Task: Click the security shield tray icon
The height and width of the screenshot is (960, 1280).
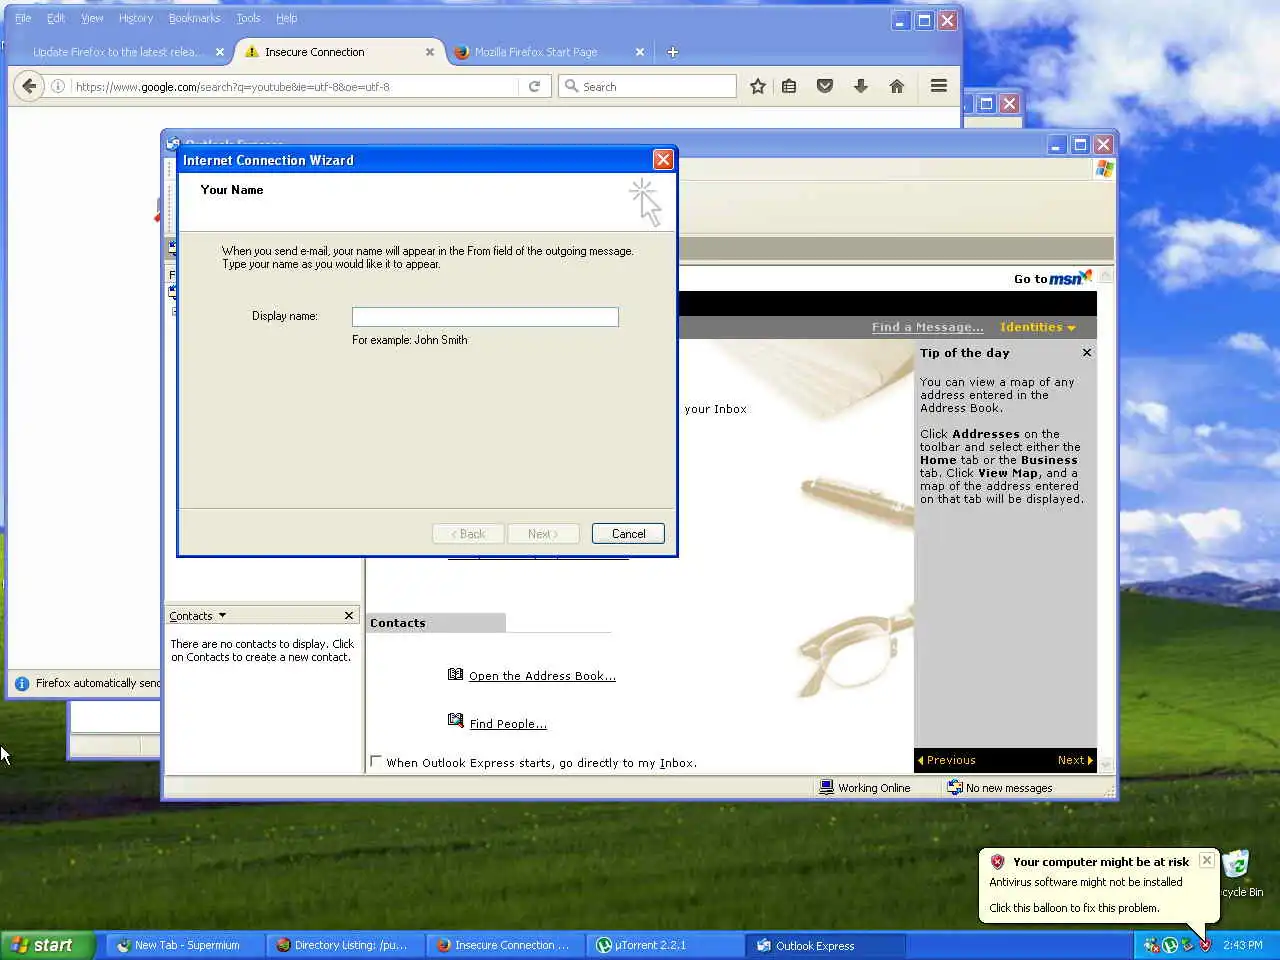Action: (x=1205, y=945)
